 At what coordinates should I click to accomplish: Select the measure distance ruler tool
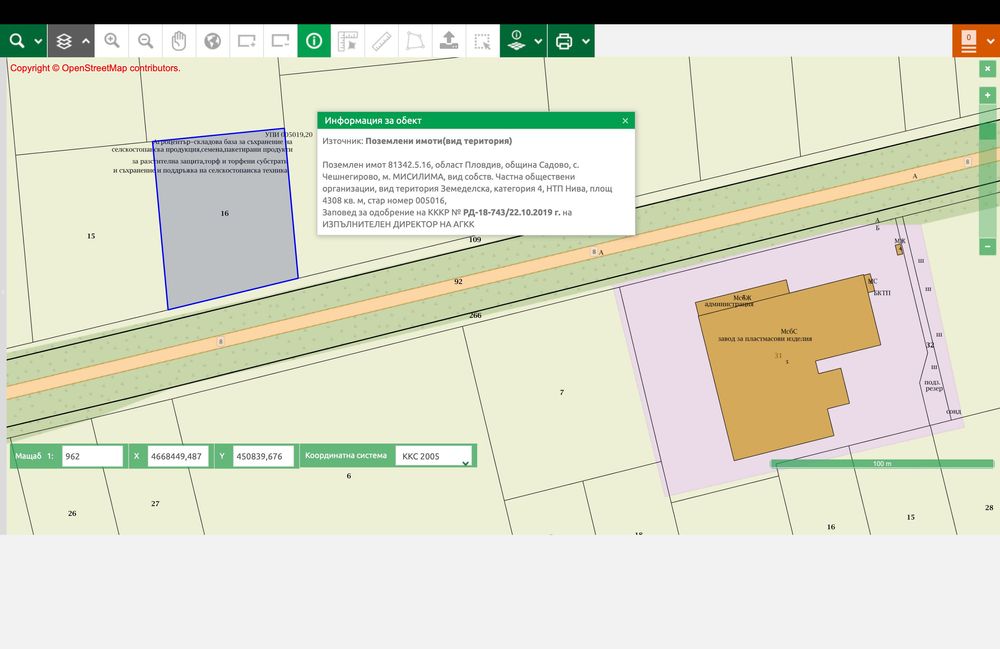(x=381, y=41)
